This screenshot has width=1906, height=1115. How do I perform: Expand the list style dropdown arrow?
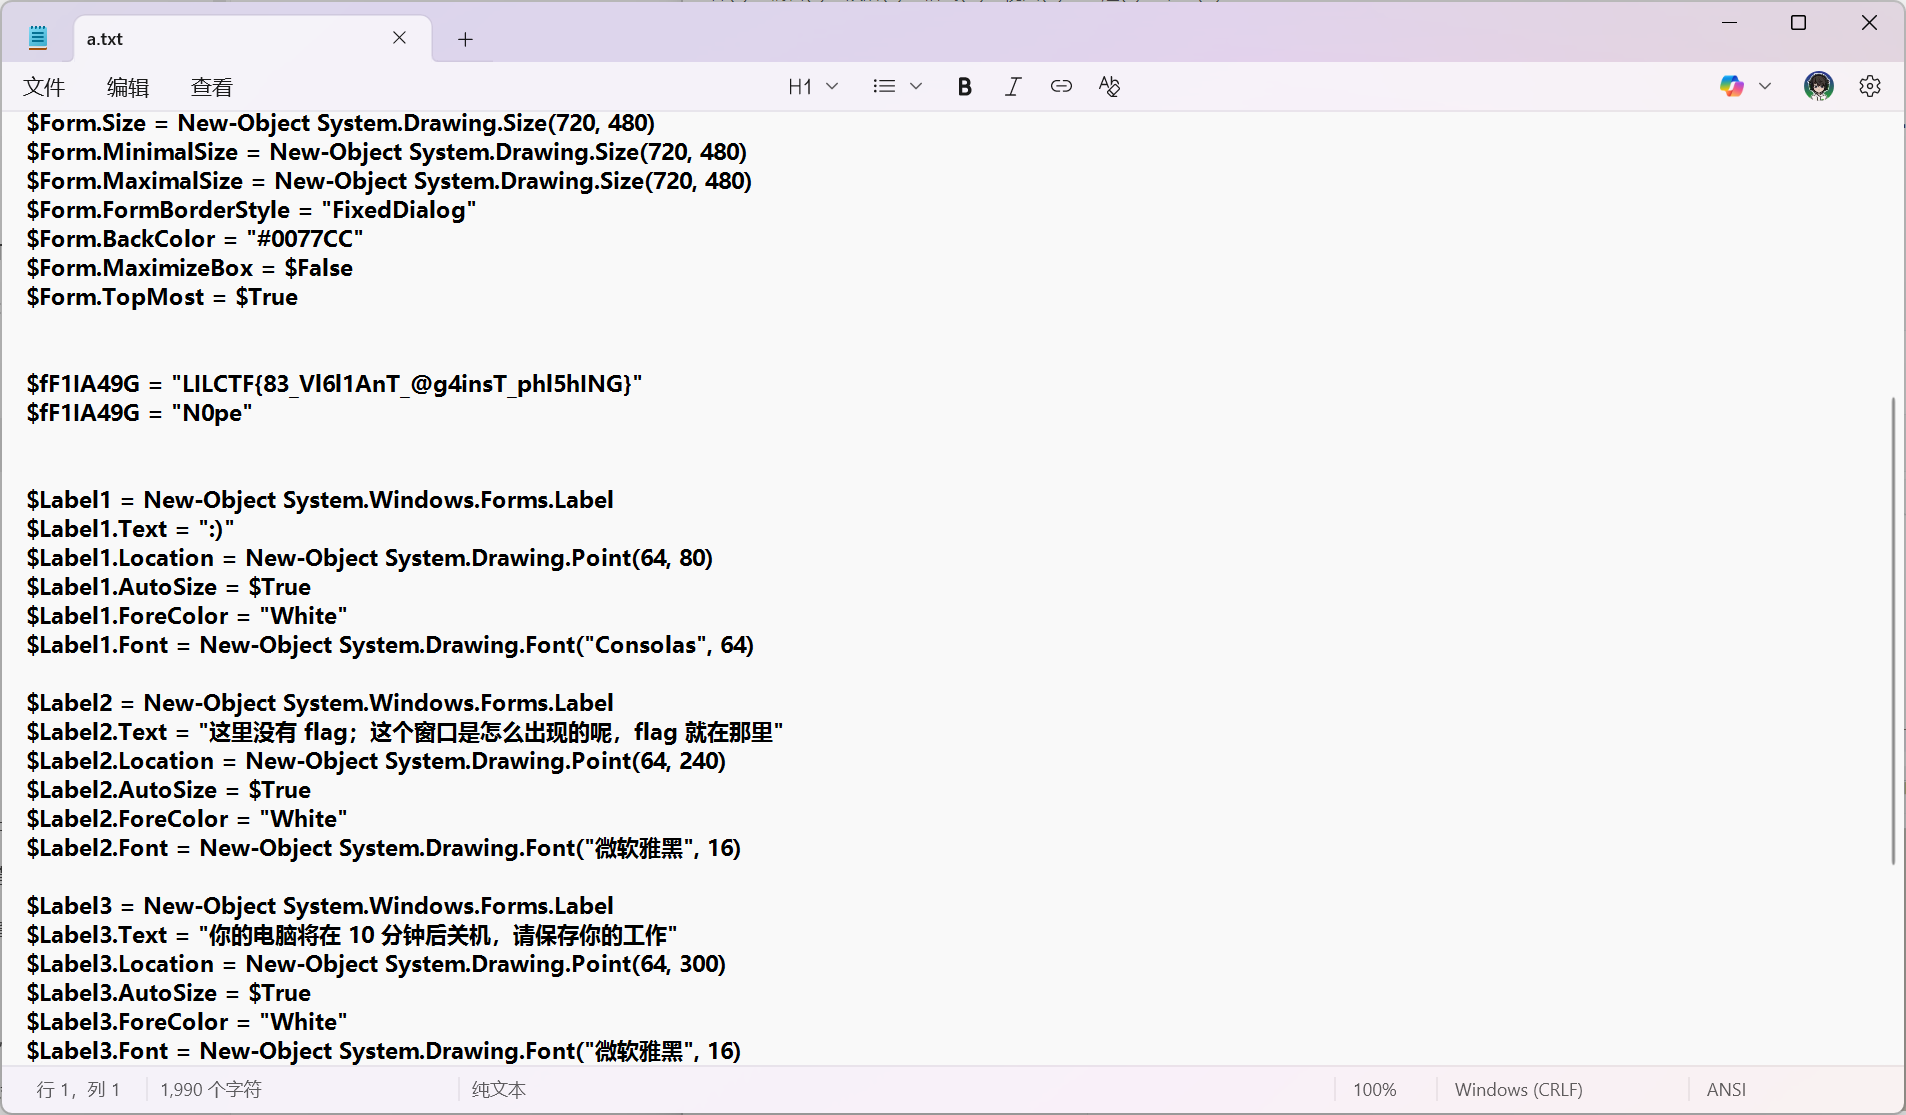pyautogui.click(x=916, y=87)
